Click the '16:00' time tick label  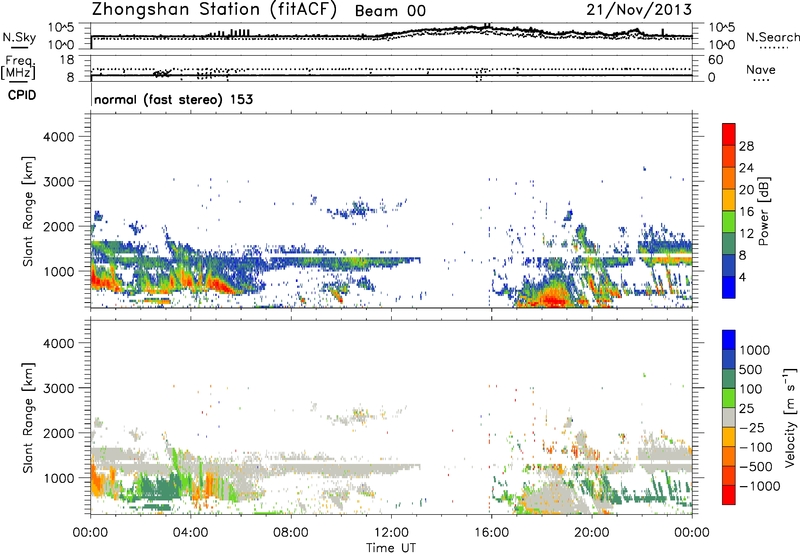[491, 533]
